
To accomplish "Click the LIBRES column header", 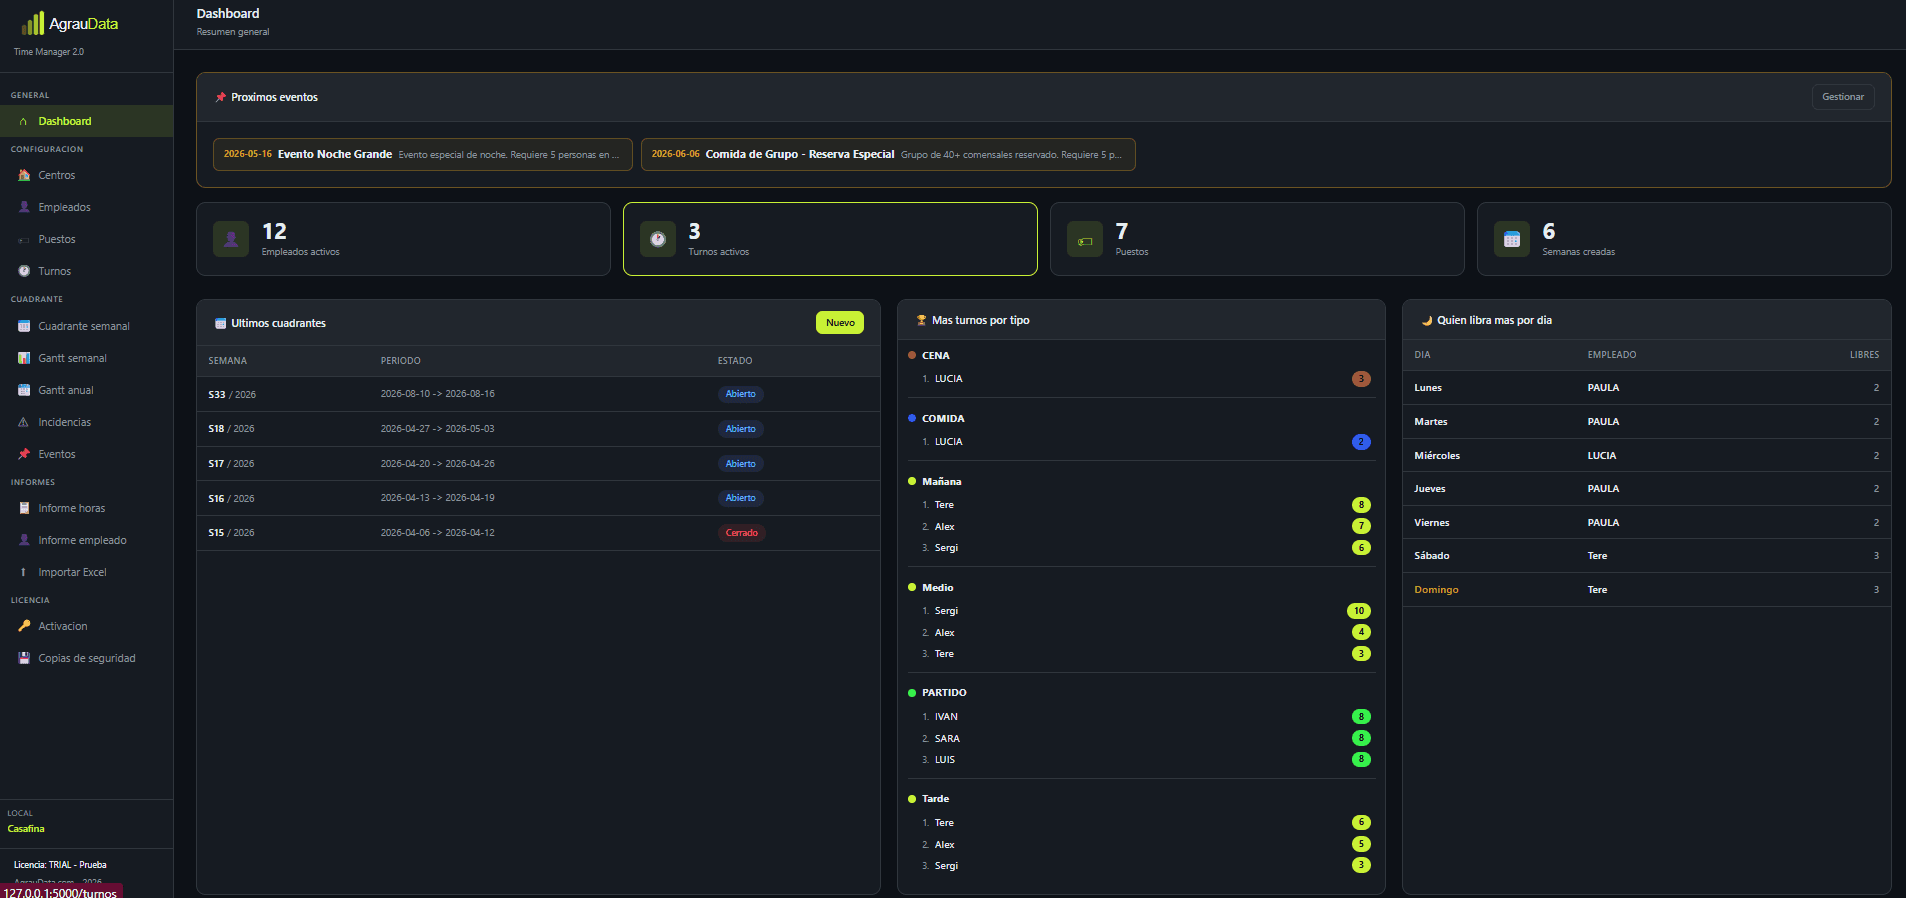I will (1864, 355).
